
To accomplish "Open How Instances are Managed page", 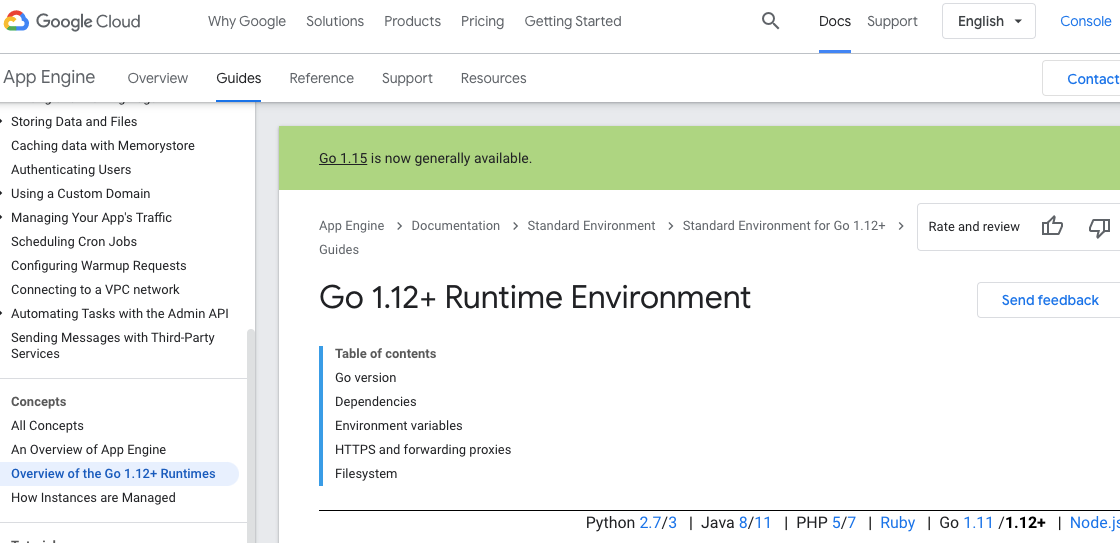I will 93,498.
